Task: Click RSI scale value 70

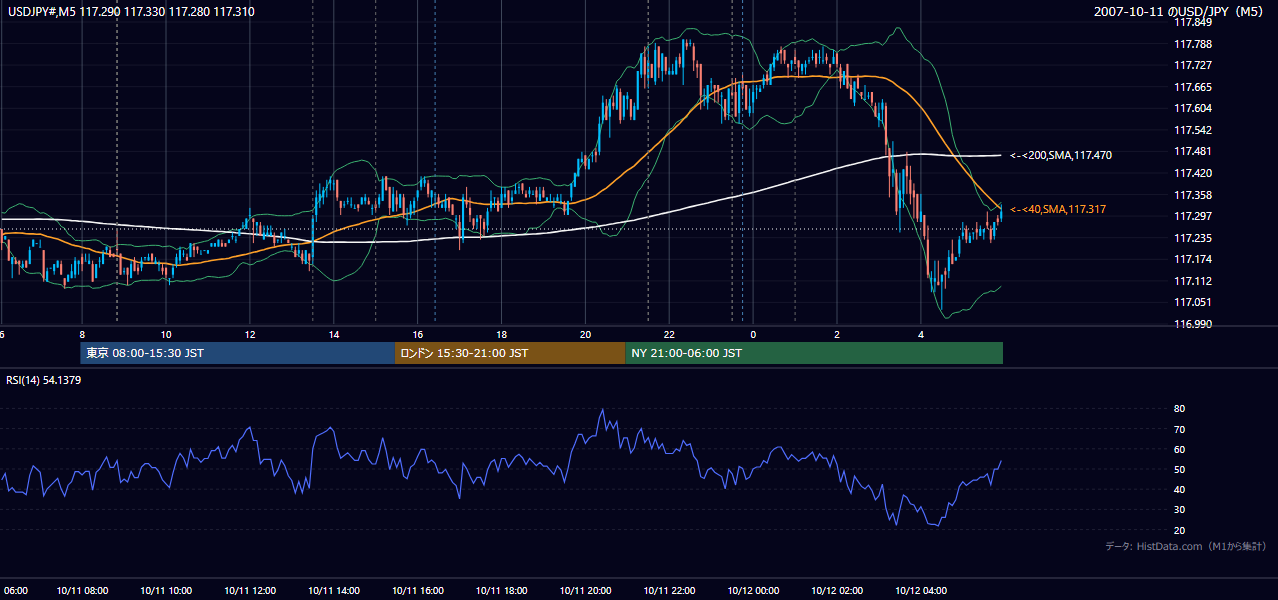Action: pos(1179,429)
